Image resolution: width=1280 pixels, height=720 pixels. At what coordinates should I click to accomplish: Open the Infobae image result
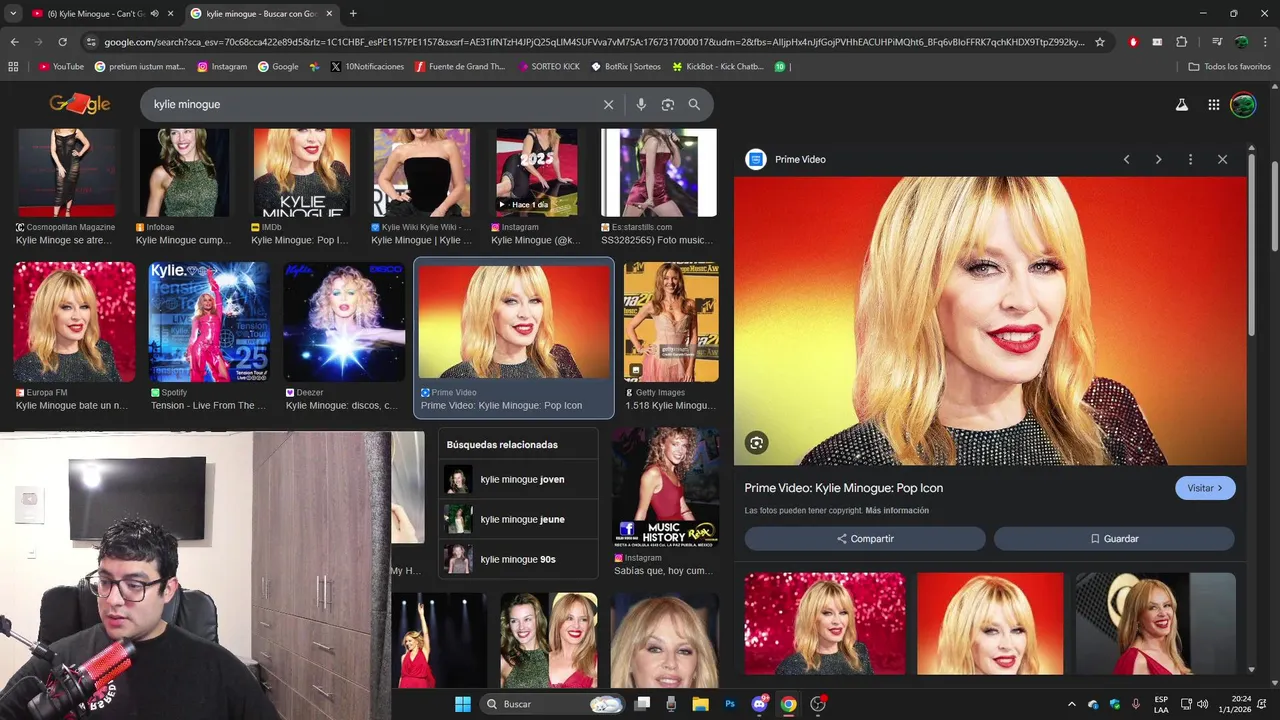[x=184, y=172]
